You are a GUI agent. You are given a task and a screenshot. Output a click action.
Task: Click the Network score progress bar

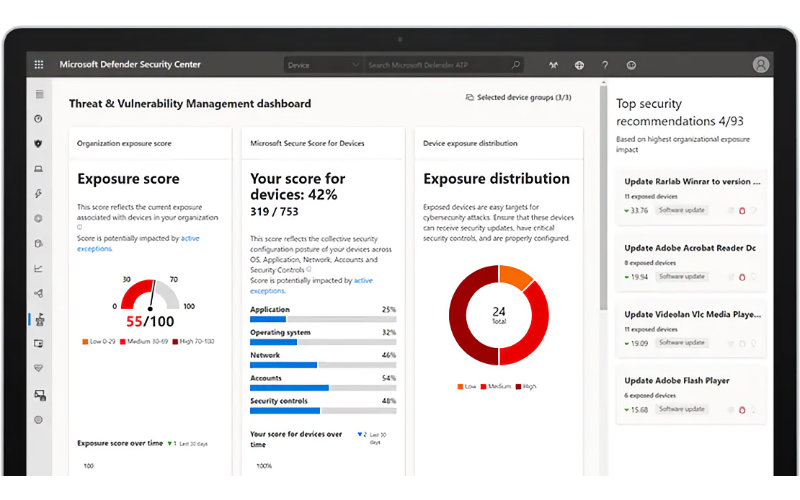pos(323,365)
